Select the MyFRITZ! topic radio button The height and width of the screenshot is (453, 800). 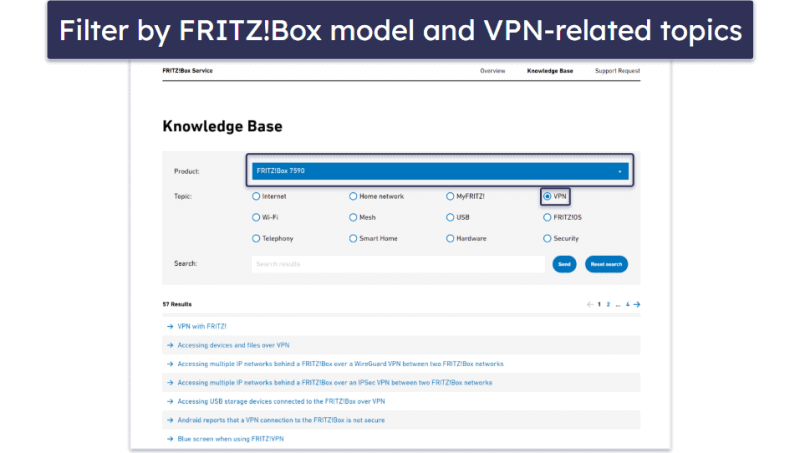coord(450,196)
